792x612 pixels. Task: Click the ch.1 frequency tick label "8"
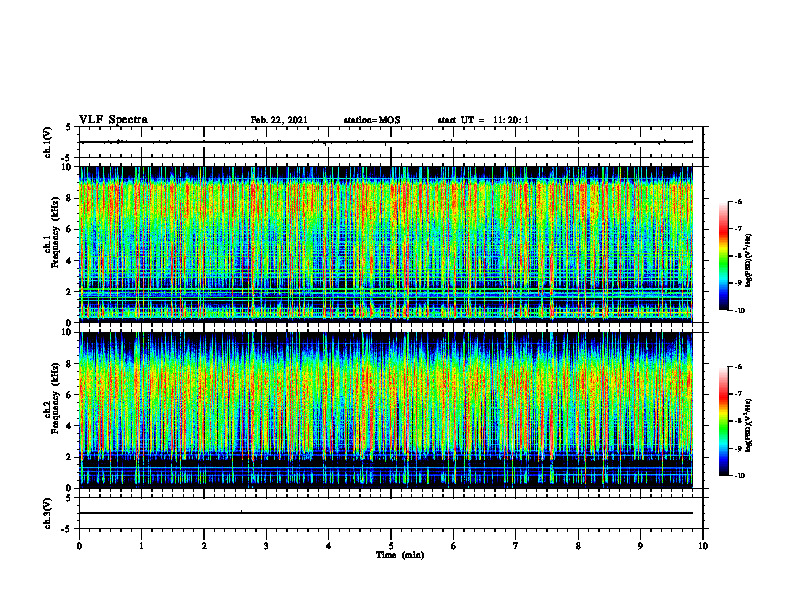(70, 198)
